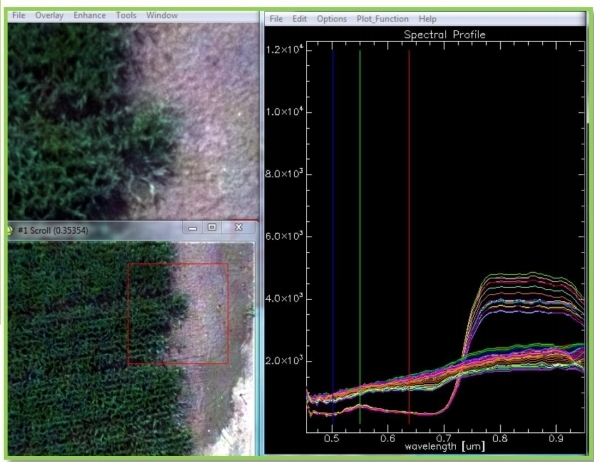Viewport: 594px width, 462px height.
Task: Open the Options menu in plot window
Action: tap(331, 19)
